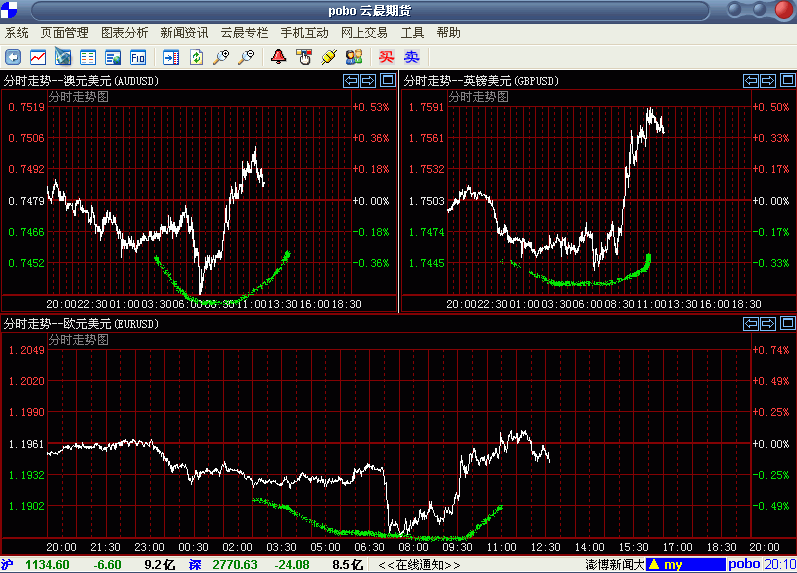Click the red 买 buy button
Screen dimensions: 797x573
click(386, 57)
